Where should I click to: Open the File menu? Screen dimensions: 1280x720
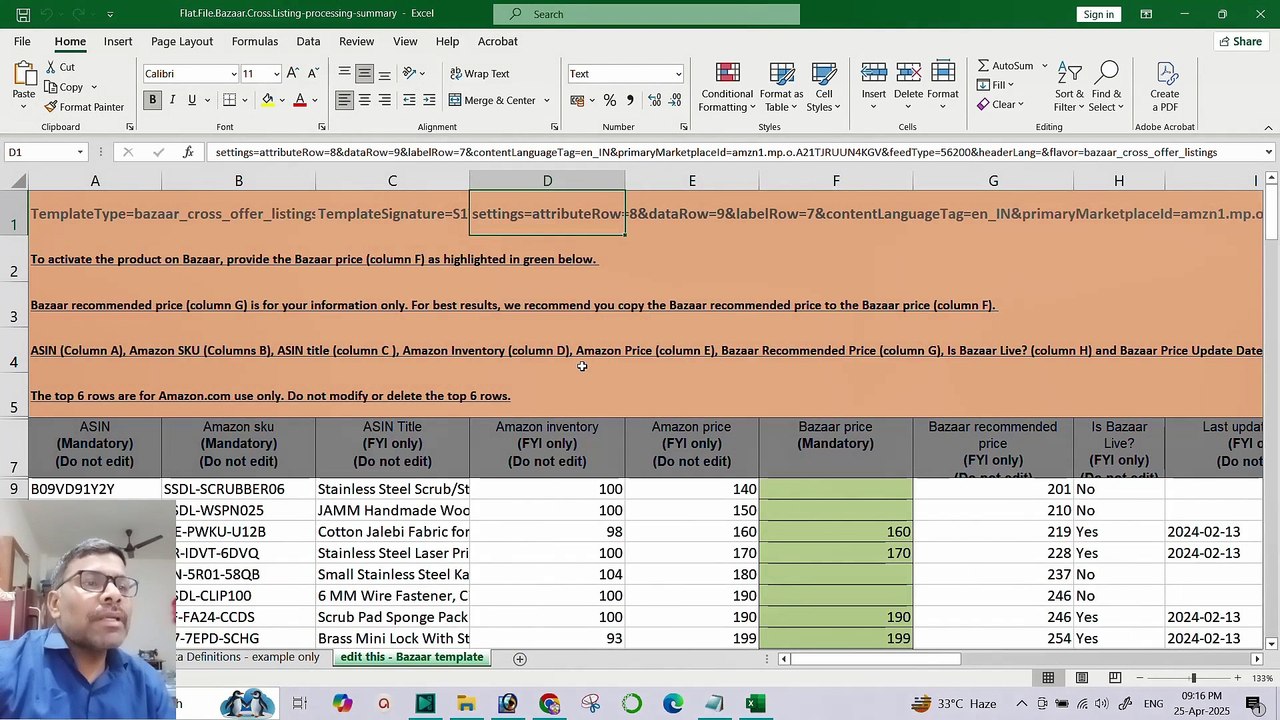pos(22,41)
